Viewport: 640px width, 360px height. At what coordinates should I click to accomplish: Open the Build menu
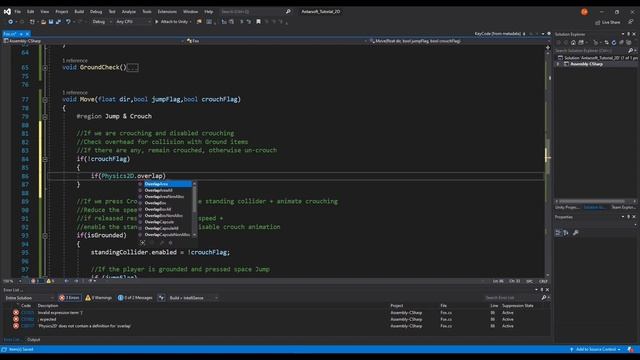pos(79,11)
